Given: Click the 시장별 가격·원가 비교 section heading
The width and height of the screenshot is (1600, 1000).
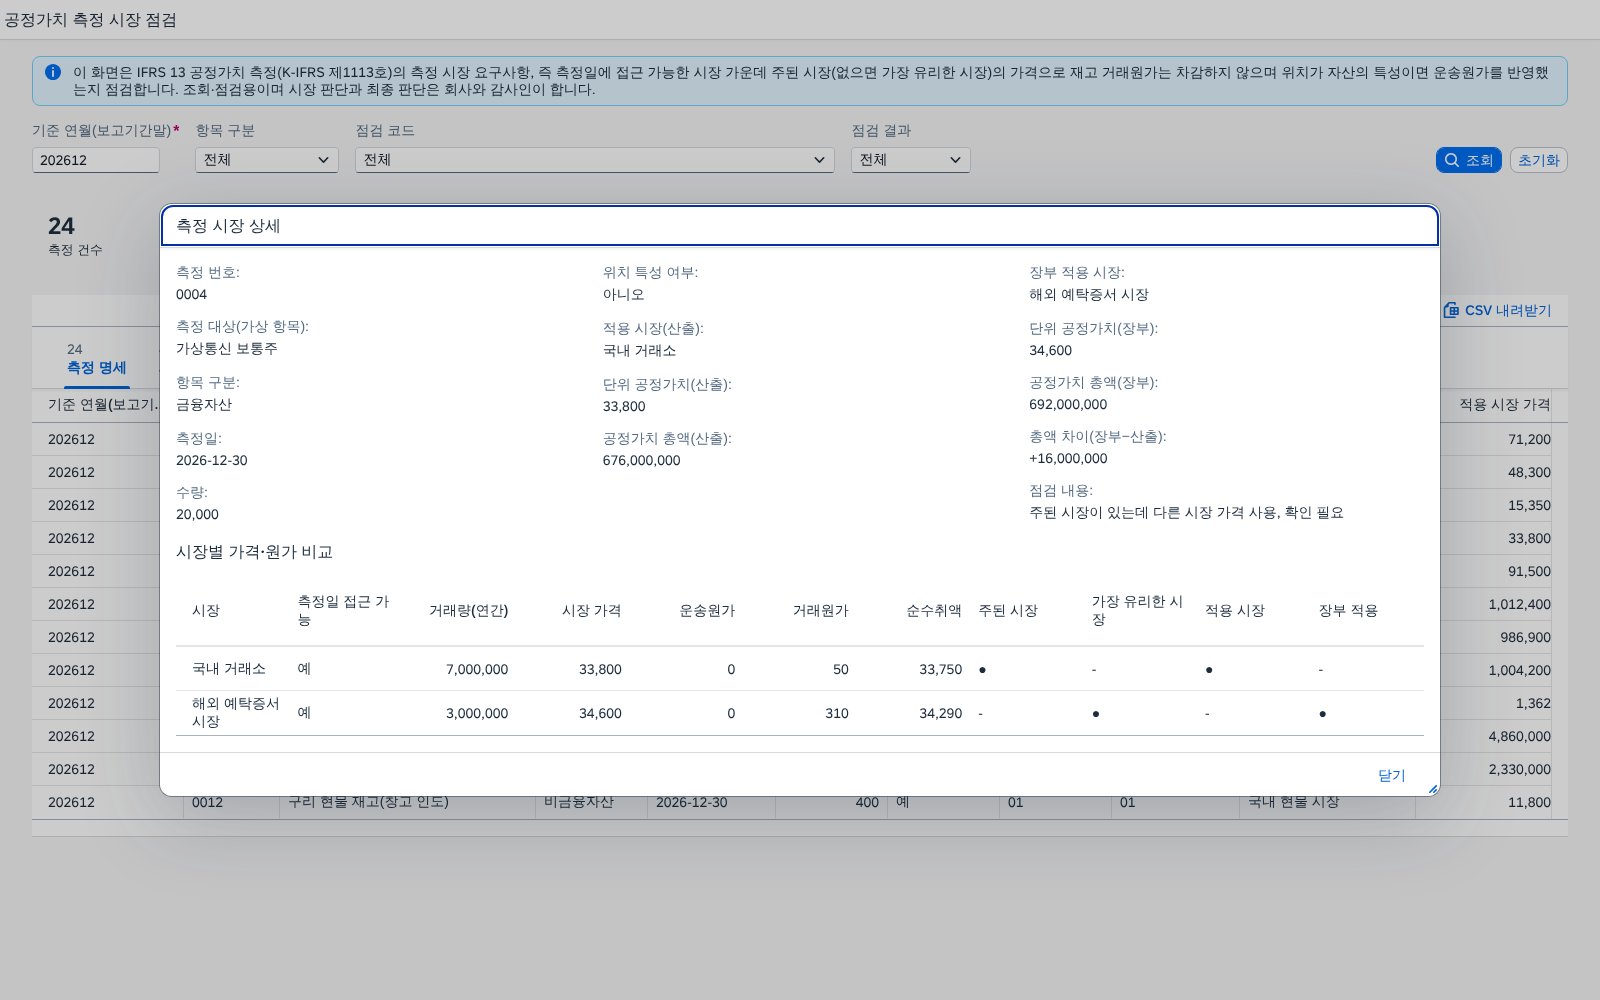Looking at the screenshot, I should click(x=254, y=552).
